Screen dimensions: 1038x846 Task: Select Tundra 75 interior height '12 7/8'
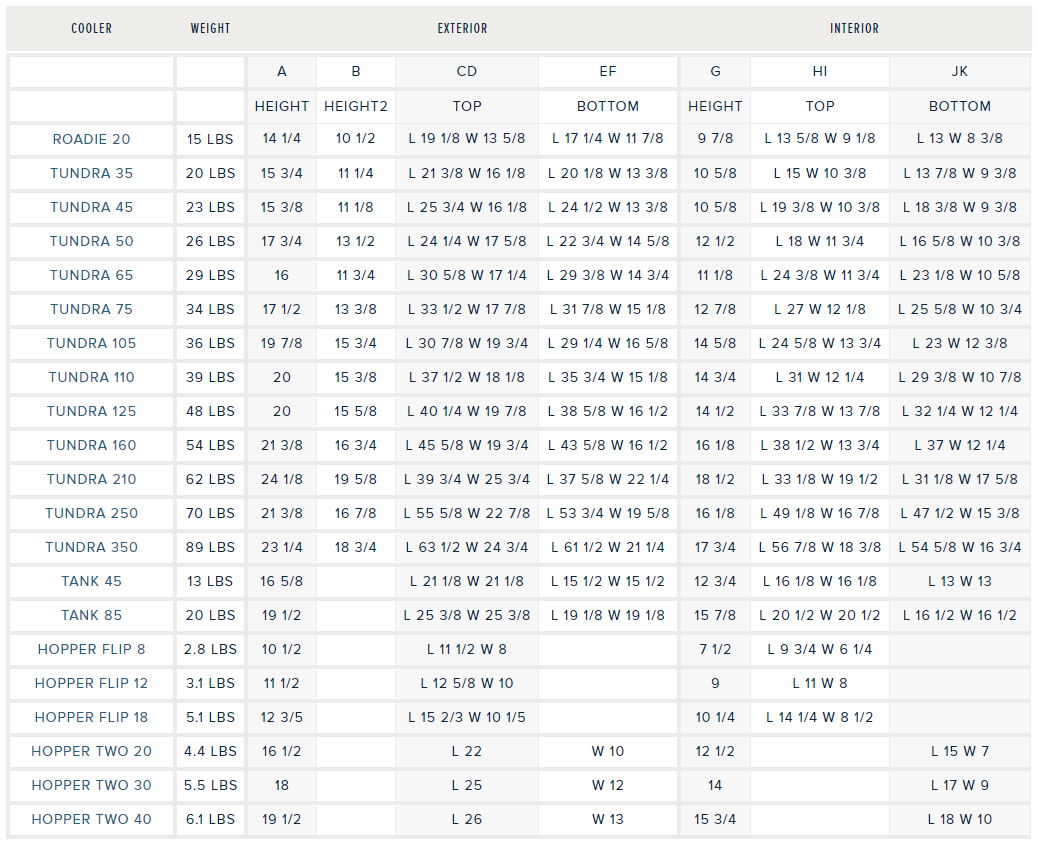coord(715,309)
